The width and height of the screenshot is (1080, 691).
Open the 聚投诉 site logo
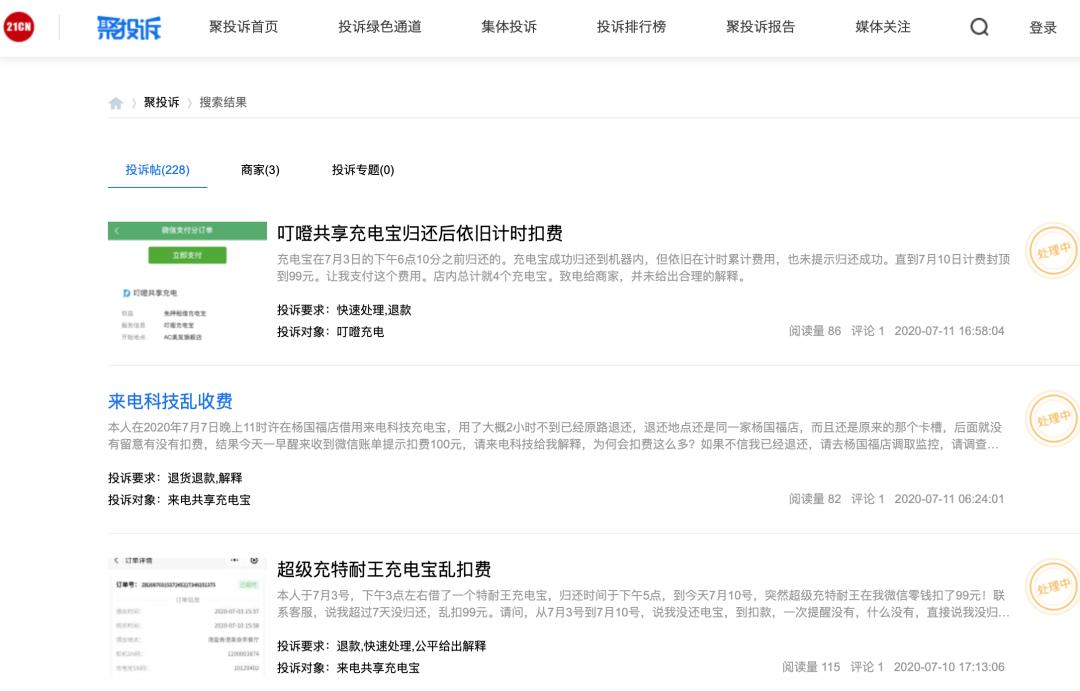tap(129, 28)
